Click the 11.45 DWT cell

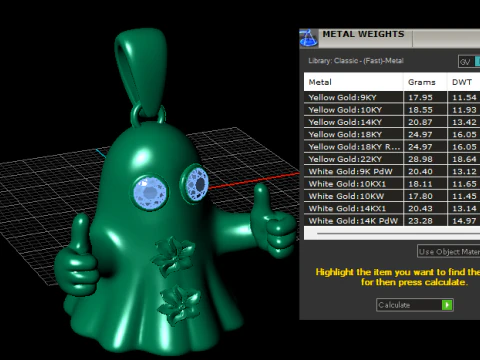point(464,196)
